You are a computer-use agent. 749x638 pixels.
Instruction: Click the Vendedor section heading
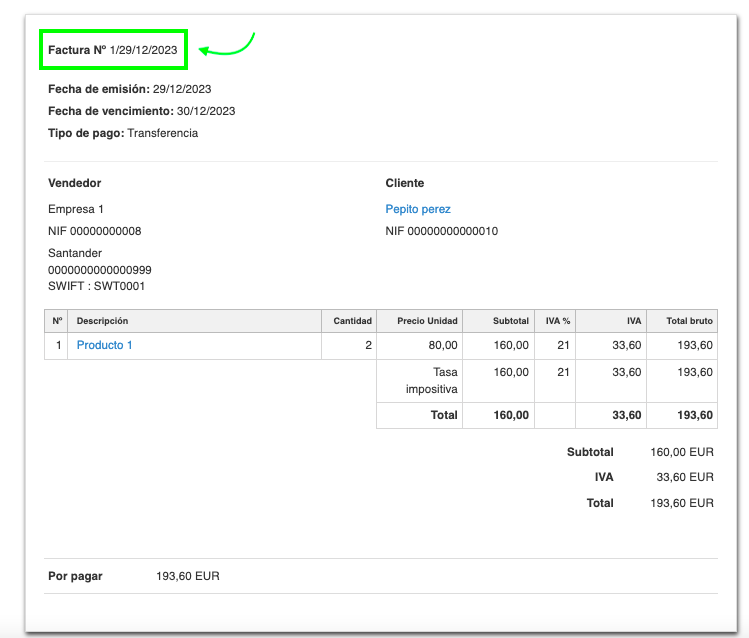[x=75, y=183]
